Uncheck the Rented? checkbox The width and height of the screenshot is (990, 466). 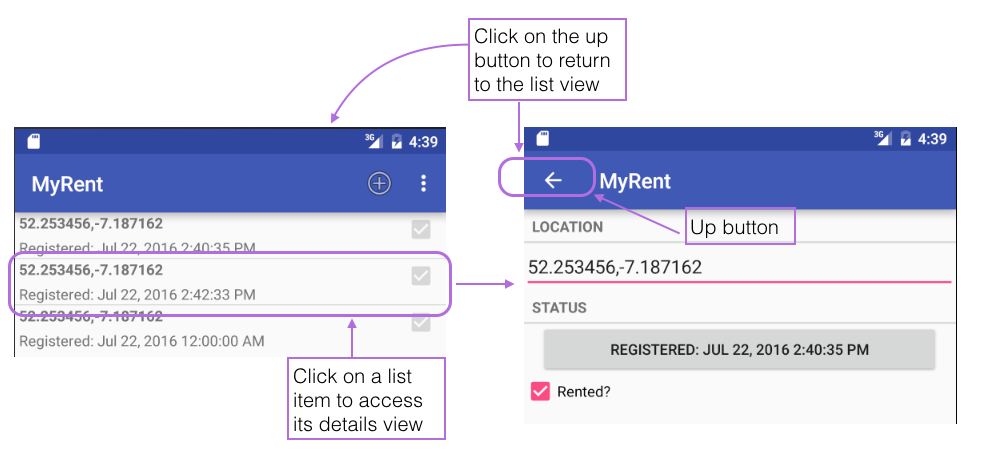[x=540, y=392]
